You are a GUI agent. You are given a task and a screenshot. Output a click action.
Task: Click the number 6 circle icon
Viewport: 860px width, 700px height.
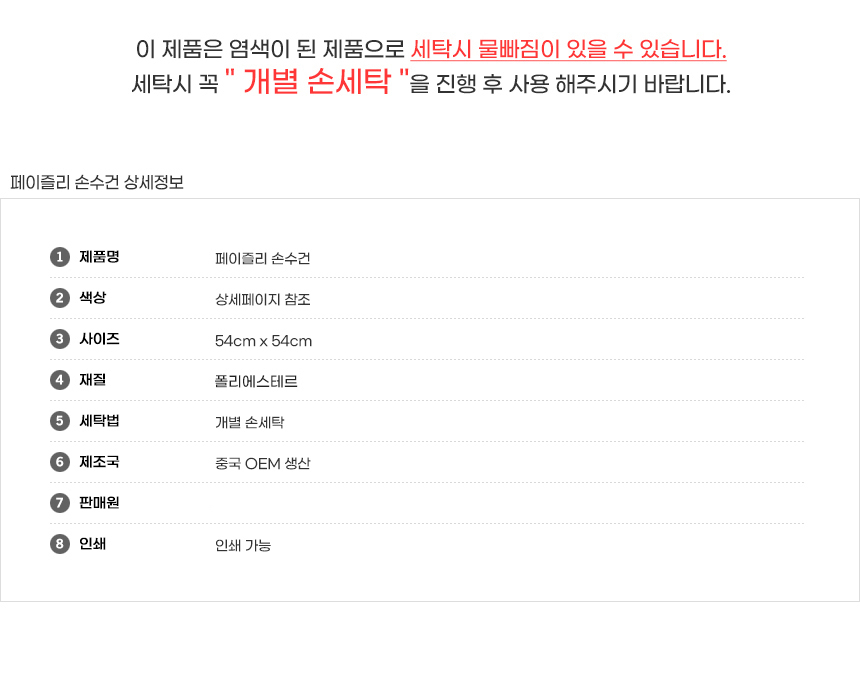(x=60, y=462)
